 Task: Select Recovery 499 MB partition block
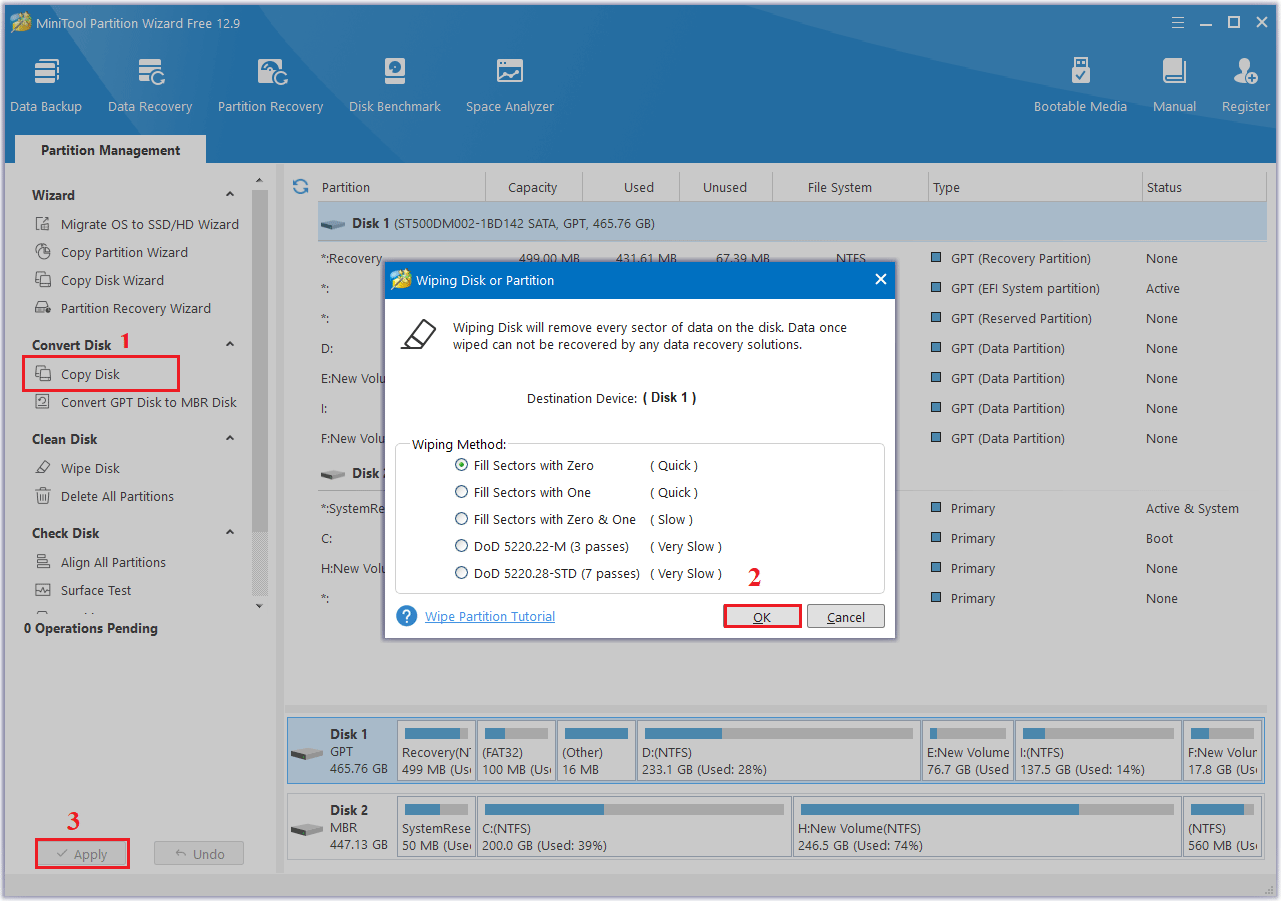coord(436,749)
